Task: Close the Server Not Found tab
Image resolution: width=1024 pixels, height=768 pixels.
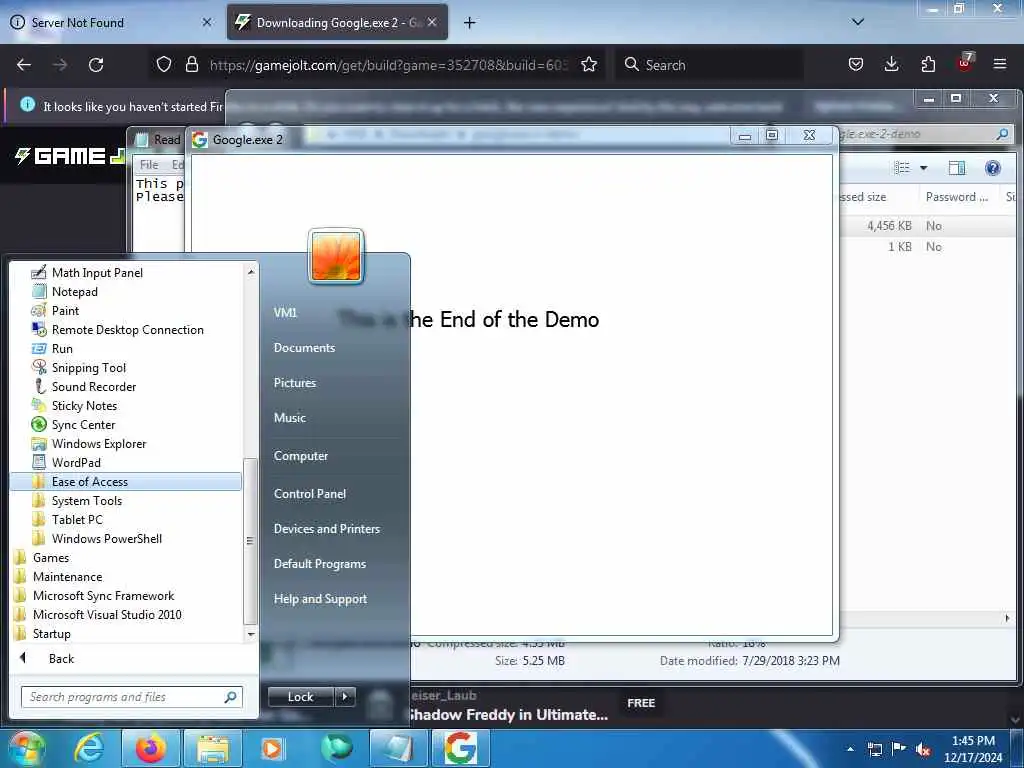Action: [206, 22]
